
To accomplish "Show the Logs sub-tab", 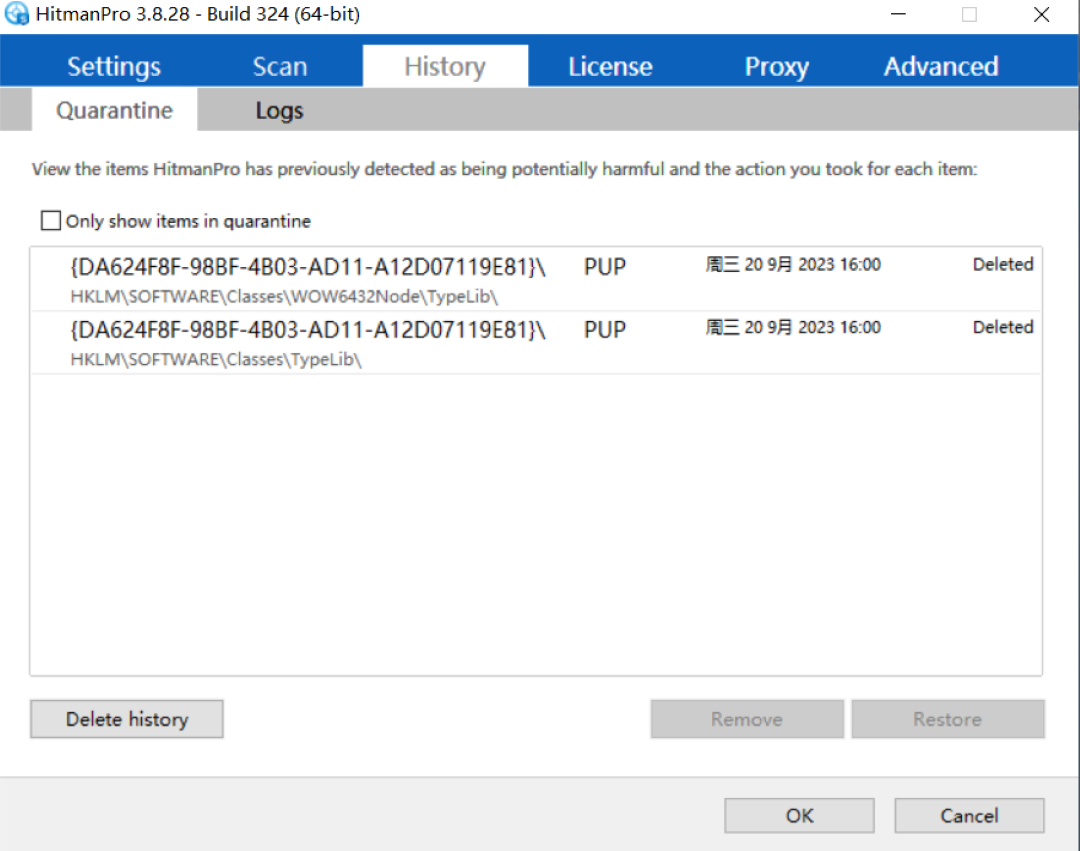I will tap(279, 110).
